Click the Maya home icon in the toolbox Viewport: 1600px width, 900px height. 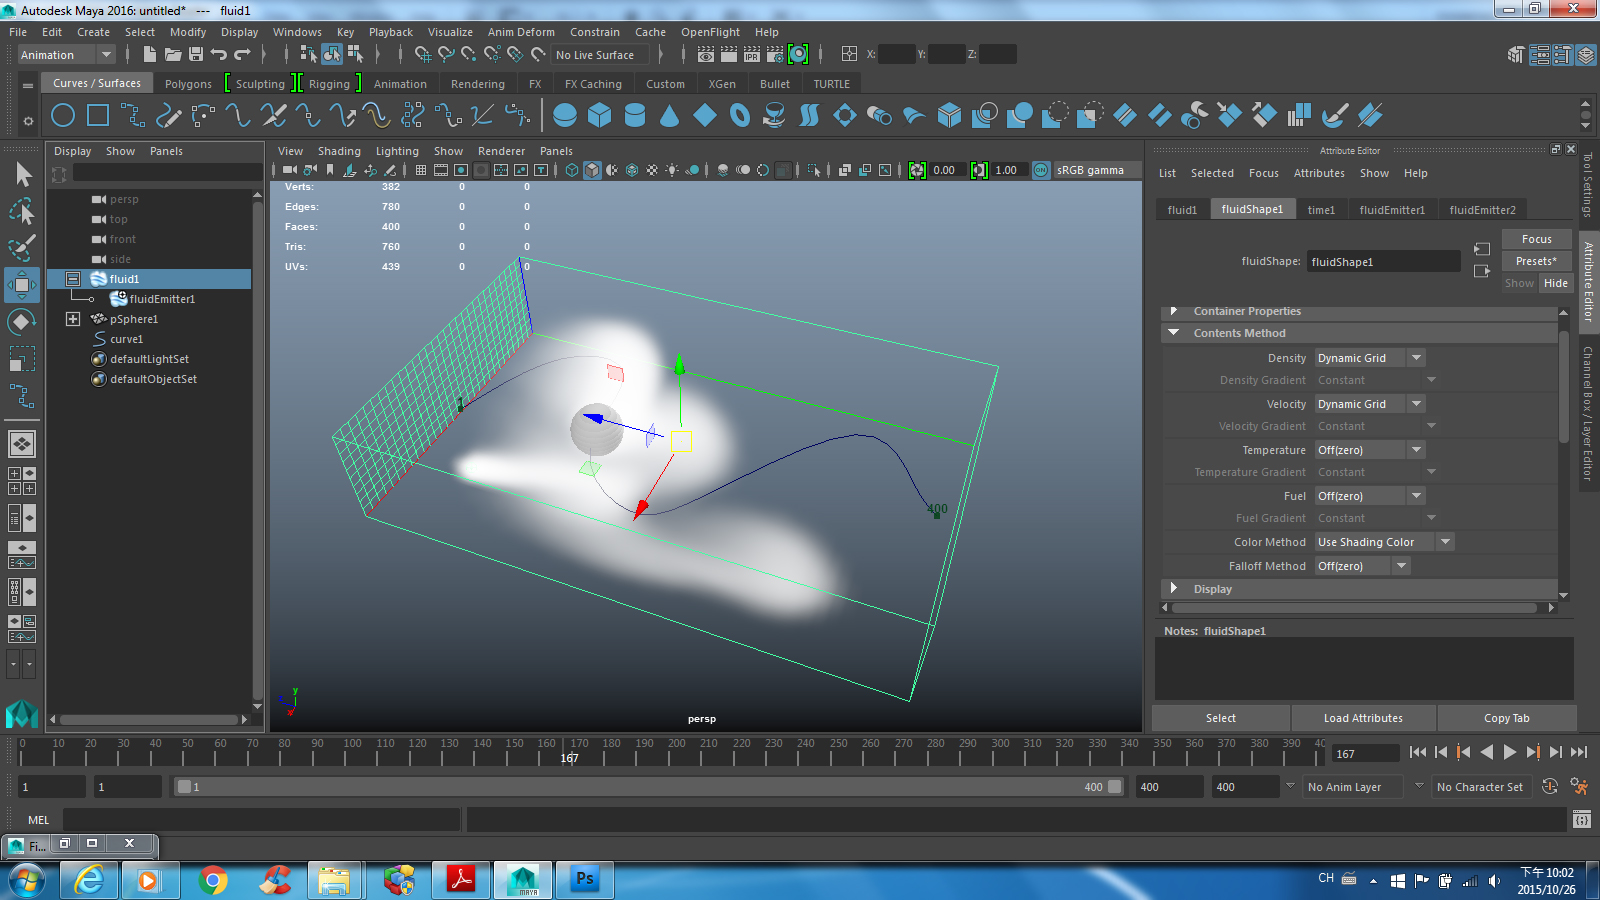click(x=22, y=715)
